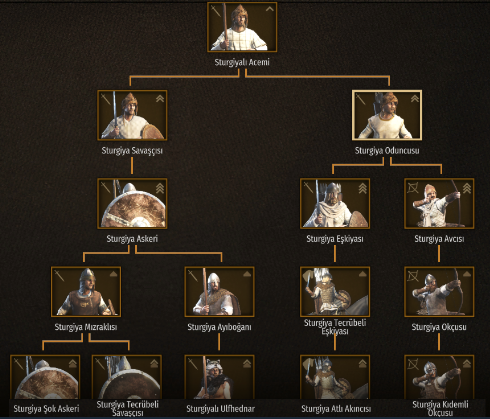
Task: Click the Sturgiya Ayıboğanı name label
Action: click(x=219, y=327)
